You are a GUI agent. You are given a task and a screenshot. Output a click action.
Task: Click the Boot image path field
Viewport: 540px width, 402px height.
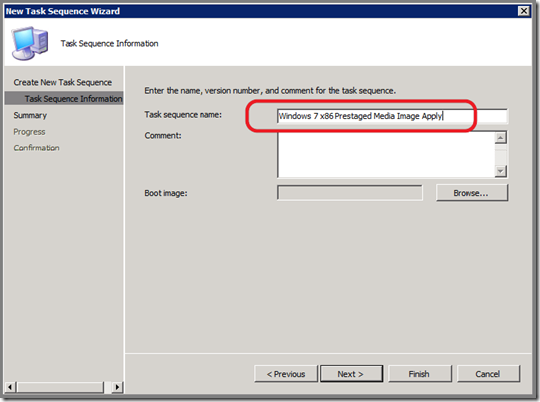350,193
